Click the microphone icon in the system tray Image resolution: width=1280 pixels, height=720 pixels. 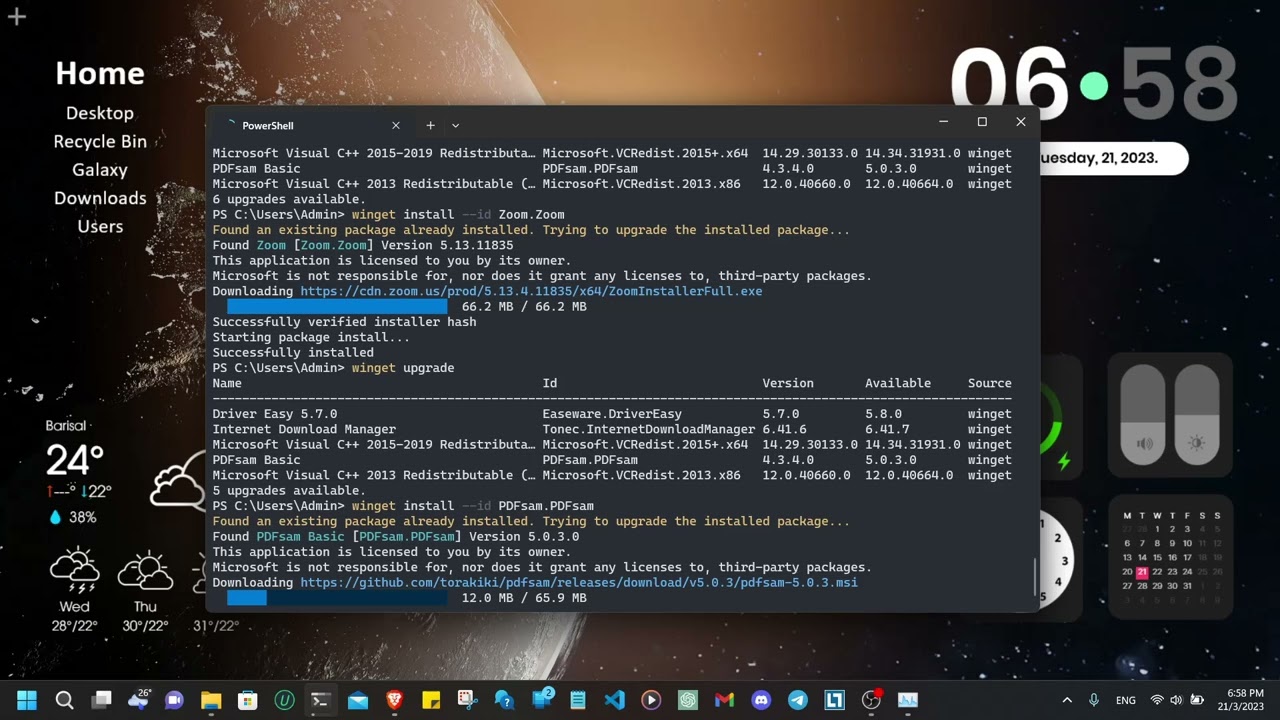1094,700
